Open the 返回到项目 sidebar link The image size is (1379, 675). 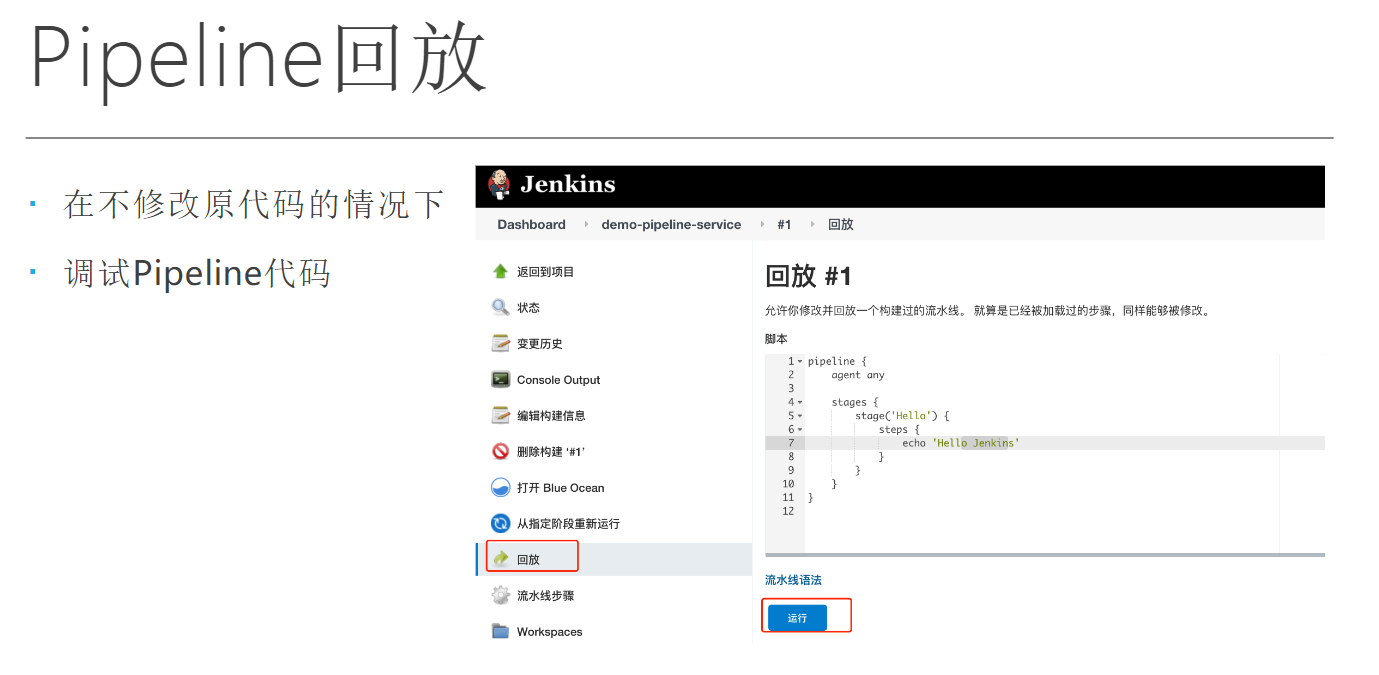pyautogui.click(x=545, y=272)
